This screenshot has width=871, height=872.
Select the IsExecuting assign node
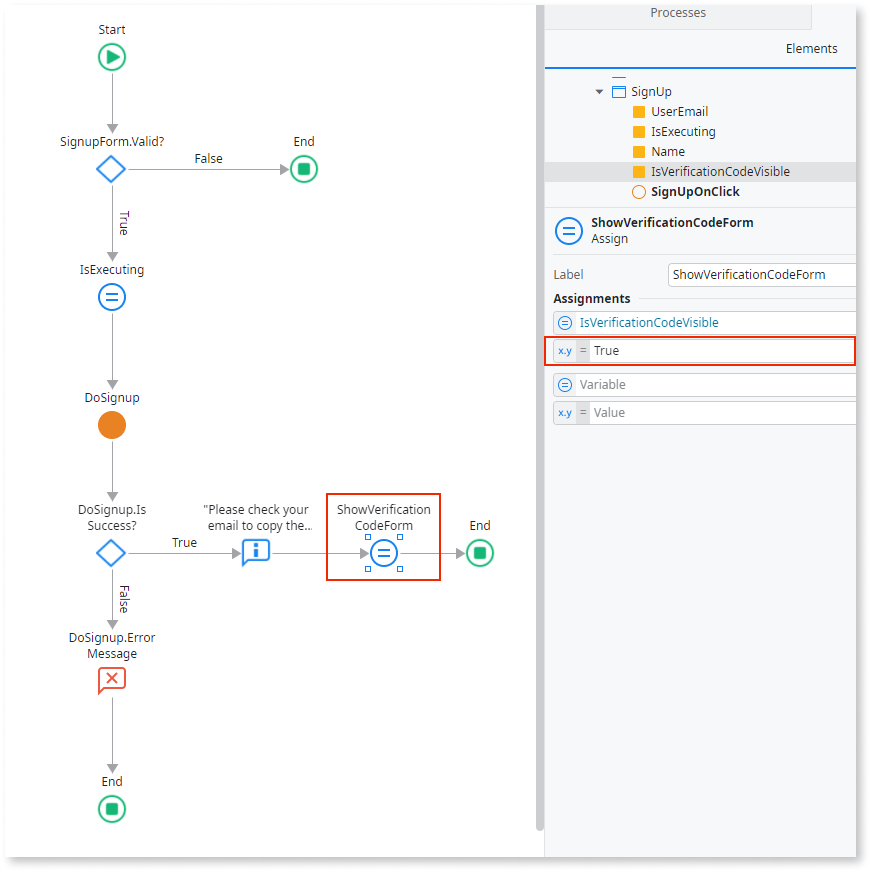click(x=112, y=297)
